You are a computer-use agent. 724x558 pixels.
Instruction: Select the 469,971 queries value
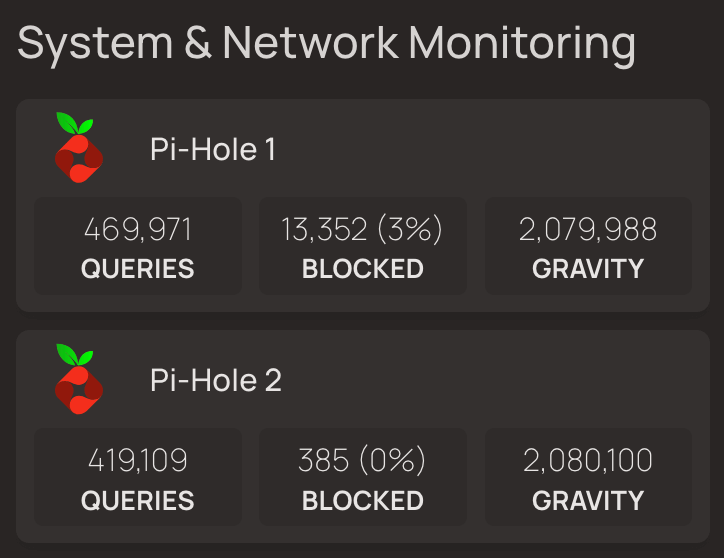click(x=138, y=230)
